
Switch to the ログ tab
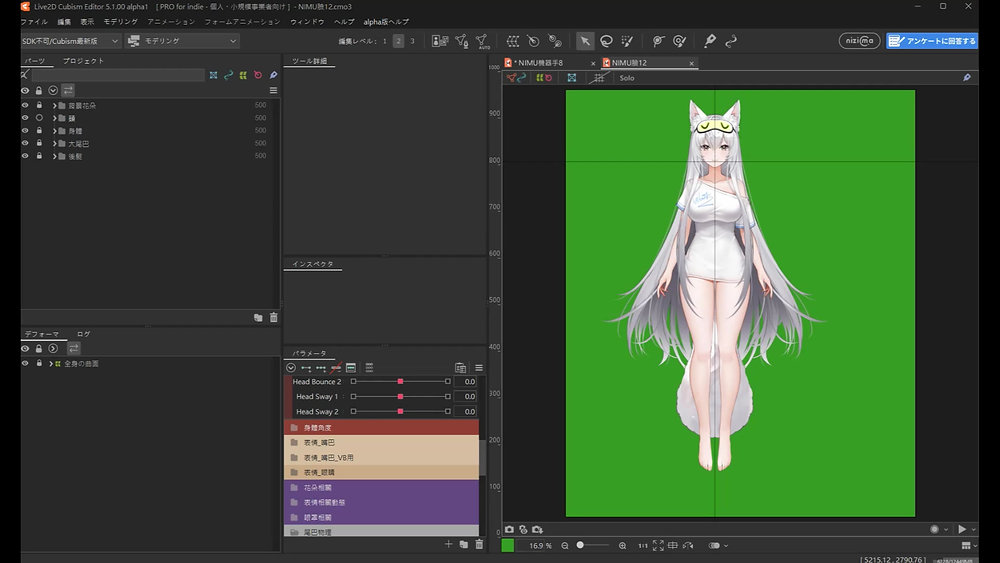pos(84,334)
